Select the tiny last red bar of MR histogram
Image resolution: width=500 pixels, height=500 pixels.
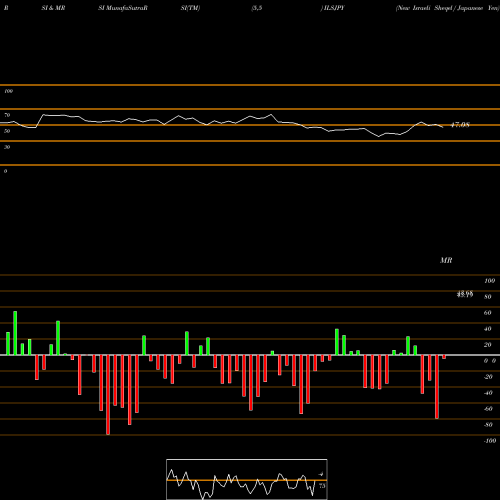(444, 357)
